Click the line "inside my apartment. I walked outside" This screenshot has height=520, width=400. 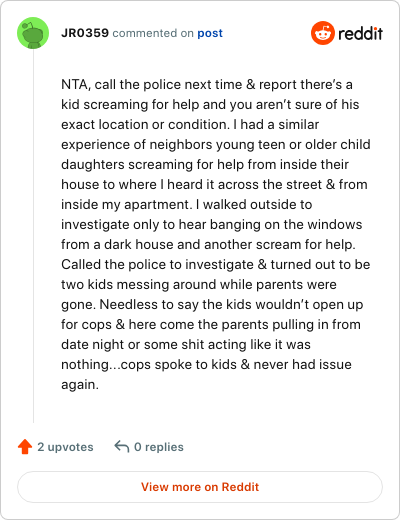coord(187,205)
